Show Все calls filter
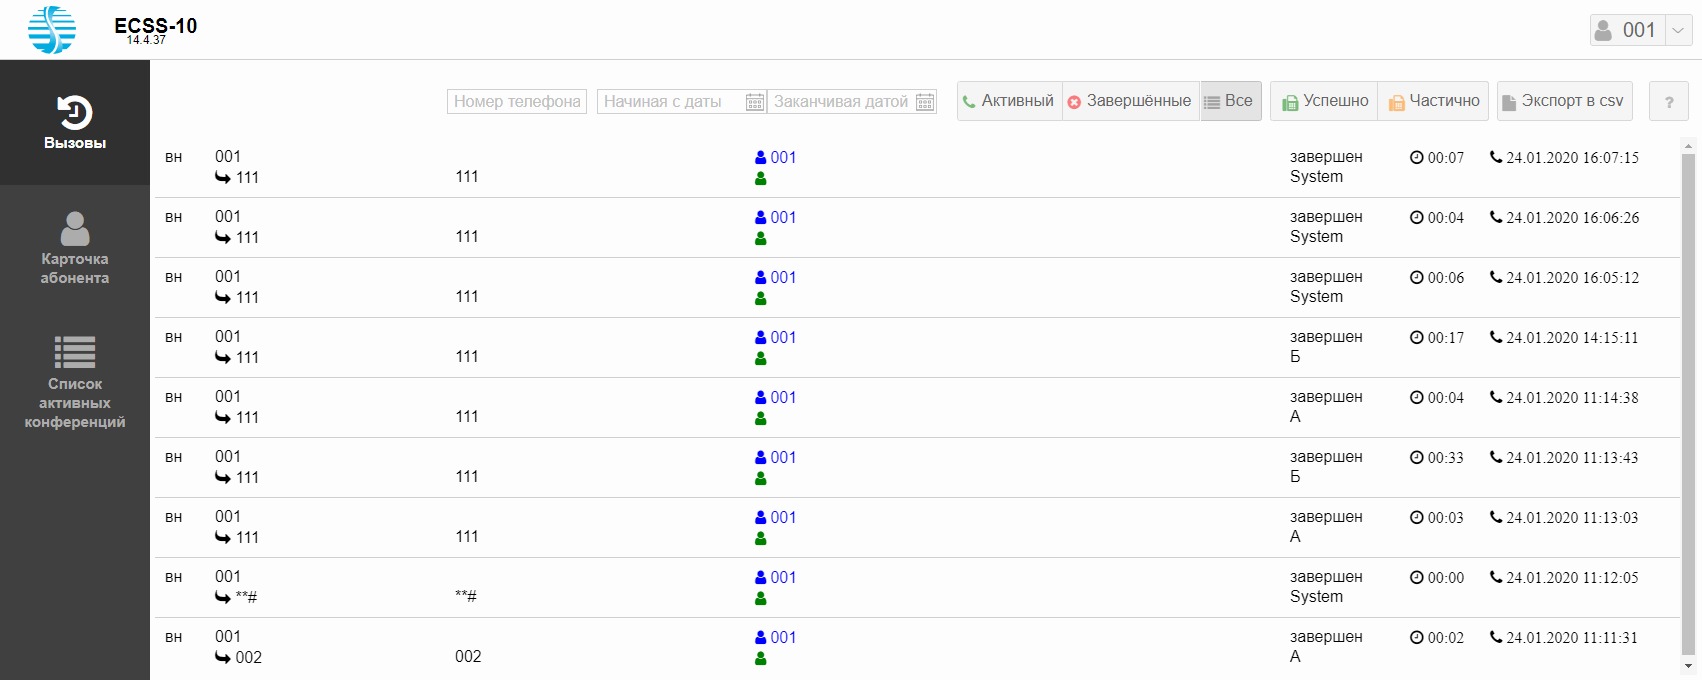 (1230, 101)
